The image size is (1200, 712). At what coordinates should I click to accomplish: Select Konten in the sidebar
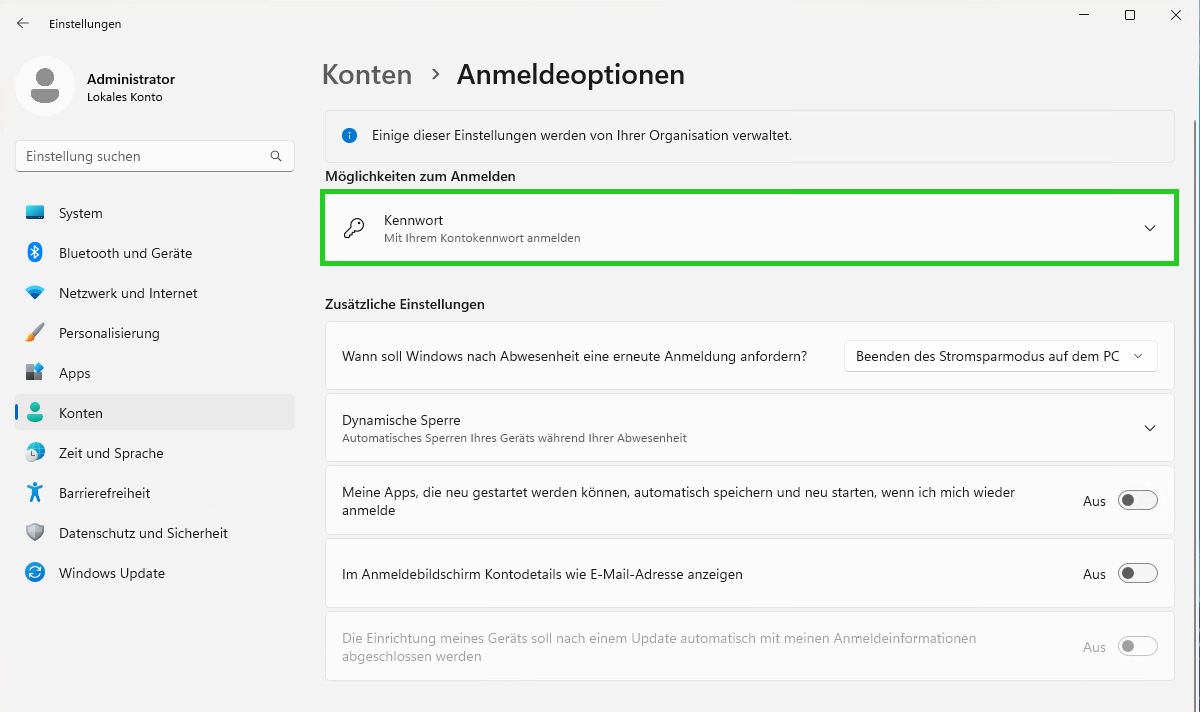coord(80,413)
